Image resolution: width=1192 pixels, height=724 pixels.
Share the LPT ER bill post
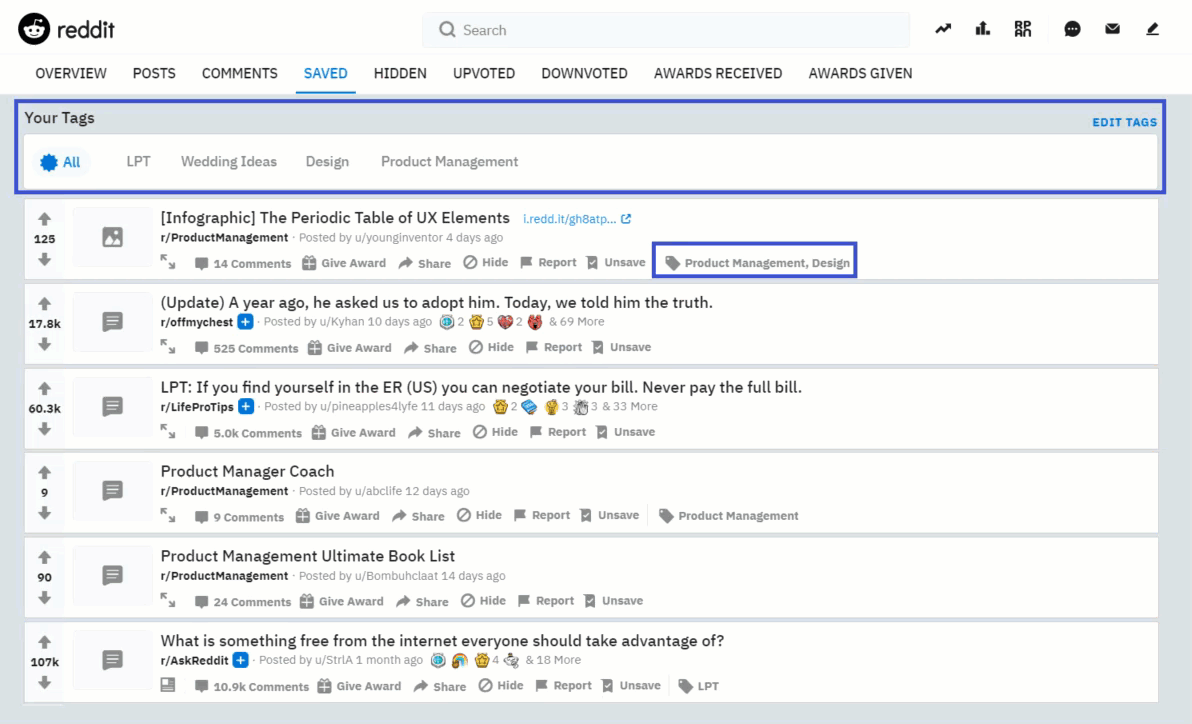[434, 433]
